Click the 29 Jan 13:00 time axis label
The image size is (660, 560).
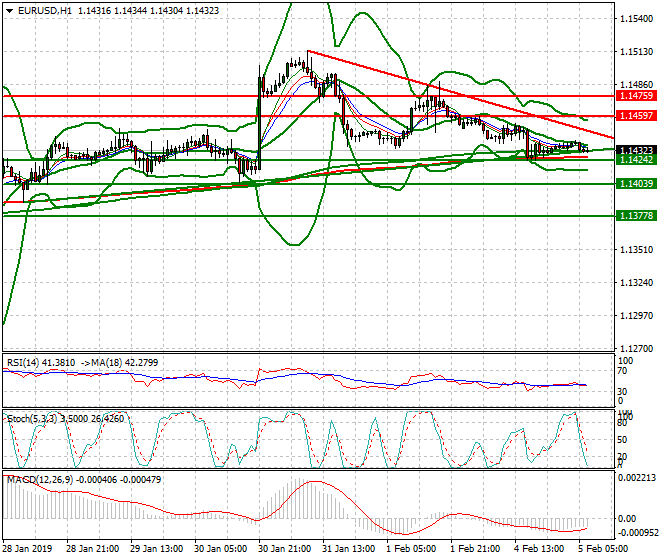point(157,549)
